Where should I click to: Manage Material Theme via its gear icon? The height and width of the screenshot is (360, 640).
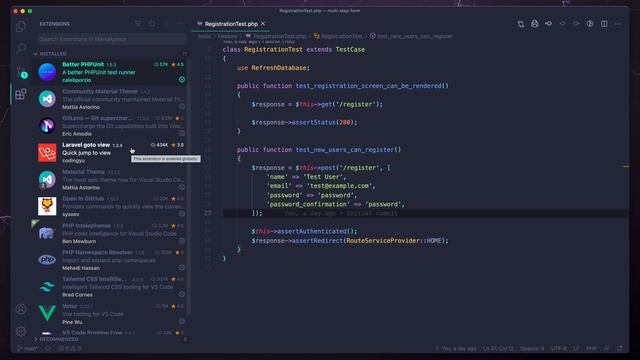pos(182,187)
